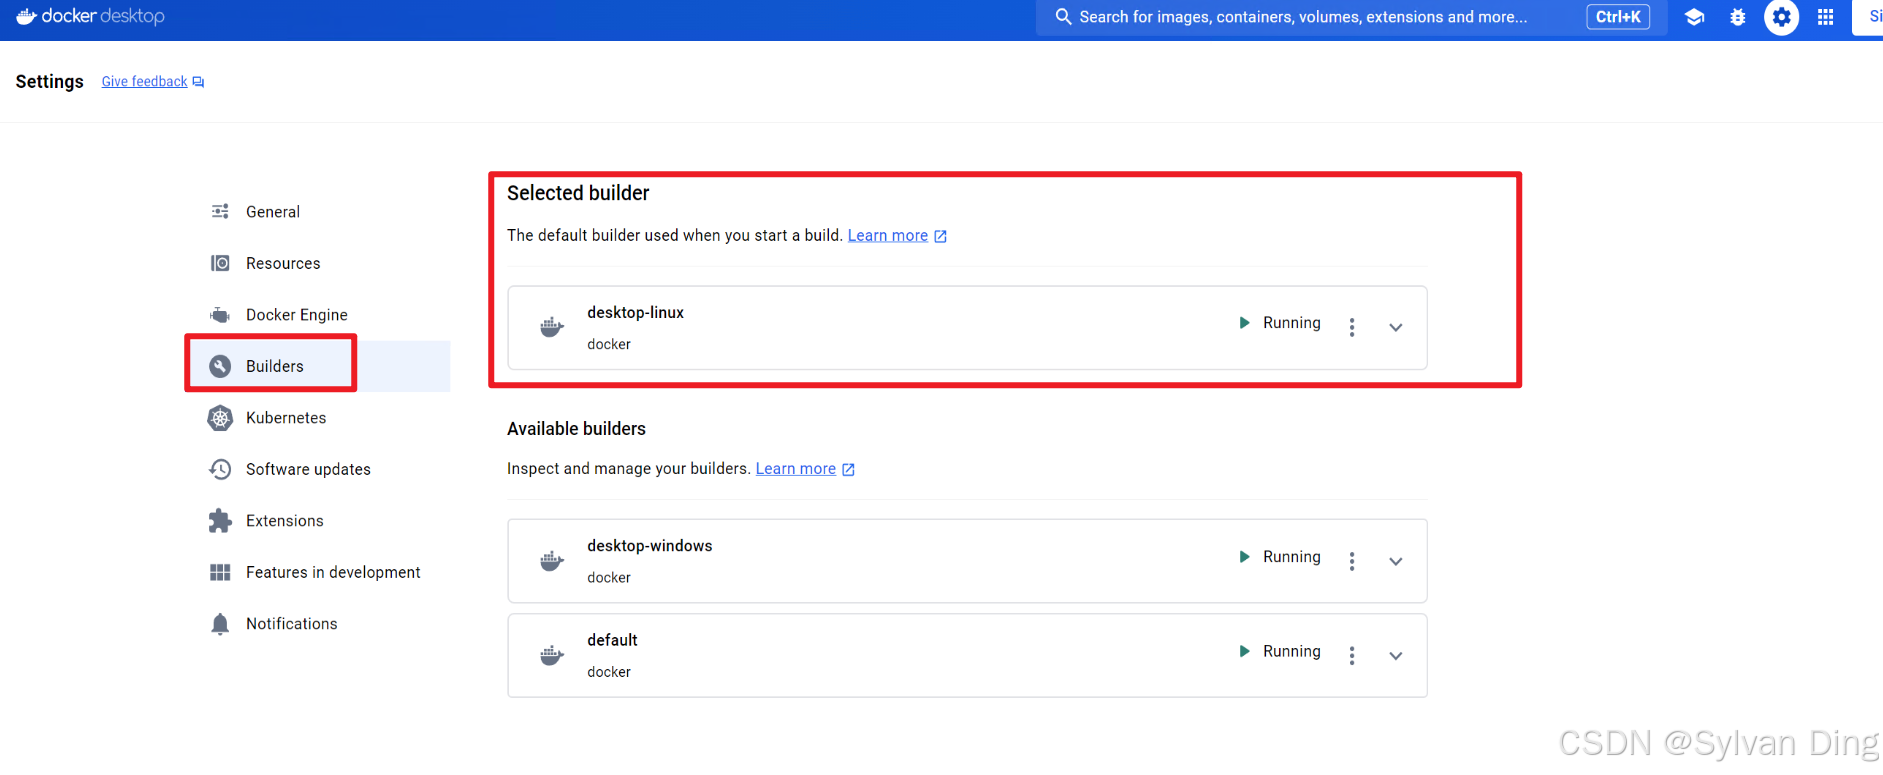Click the default builder name
The width and height of the screenshot is (1883, 775).
612,640
